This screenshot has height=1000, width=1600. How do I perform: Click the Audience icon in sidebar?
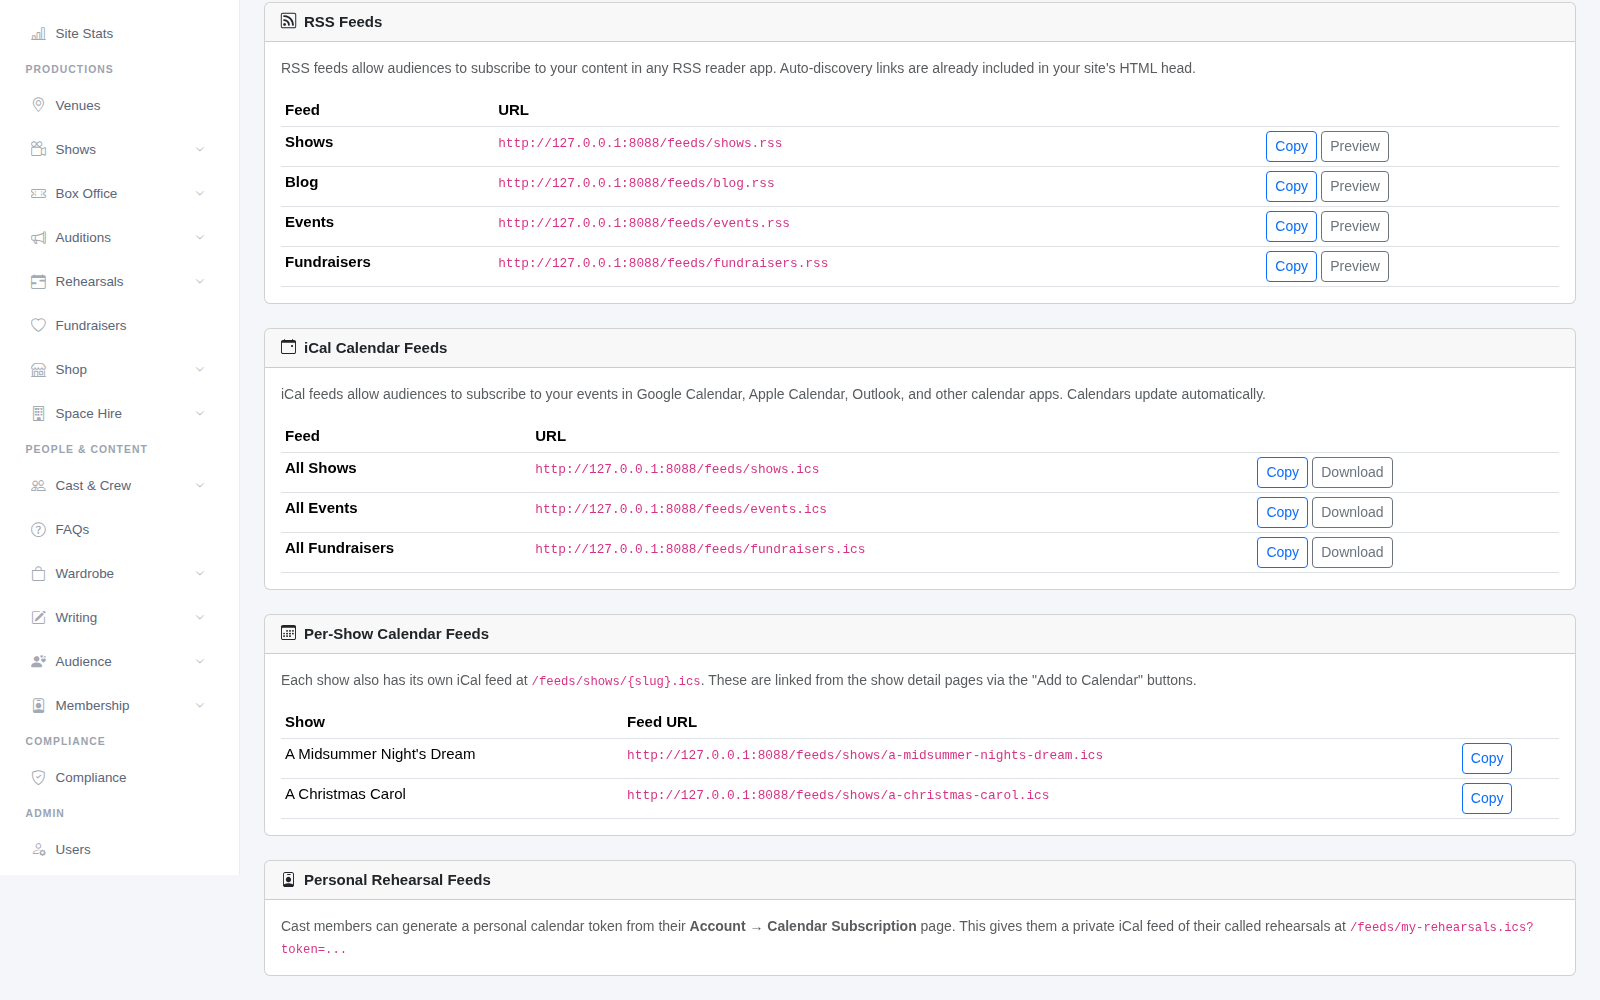click(38, 661)
